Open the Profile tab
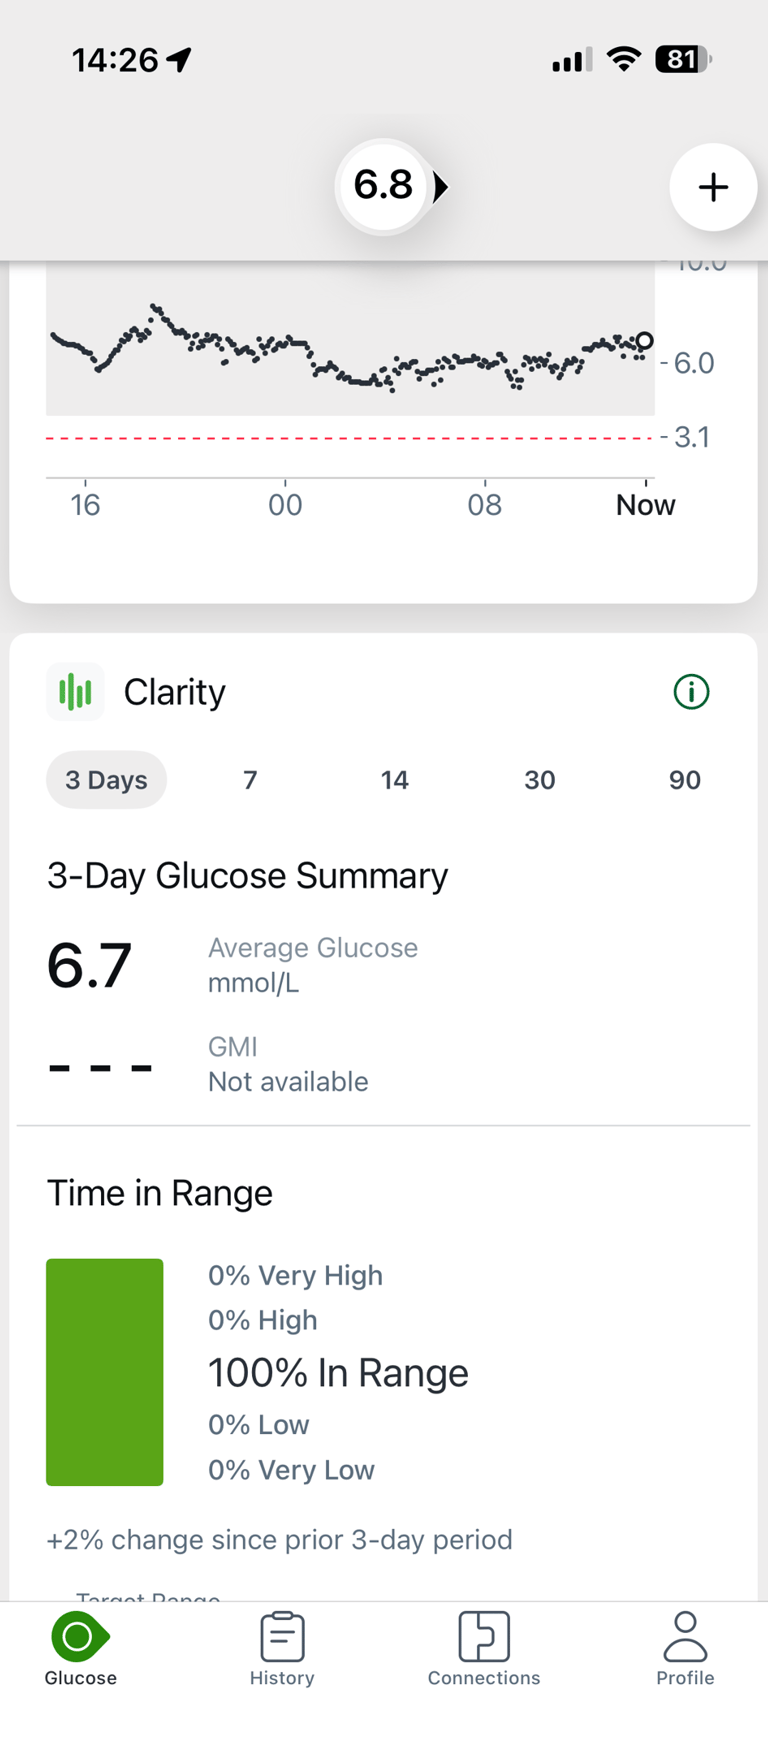Image resolution: width=768 pixels, height=1754 pixels. tap(685, 1650)
